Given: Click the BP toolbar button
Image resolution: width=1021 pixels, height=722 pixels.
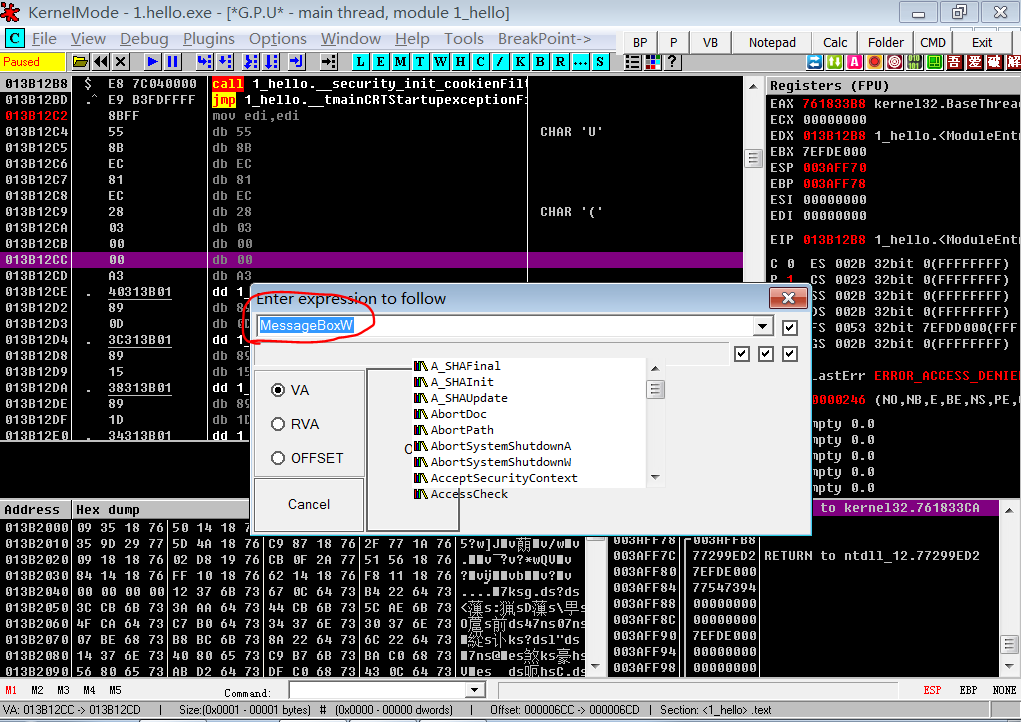Looking at the screenshot, I should pyautogui.click(x=640, y=42).
